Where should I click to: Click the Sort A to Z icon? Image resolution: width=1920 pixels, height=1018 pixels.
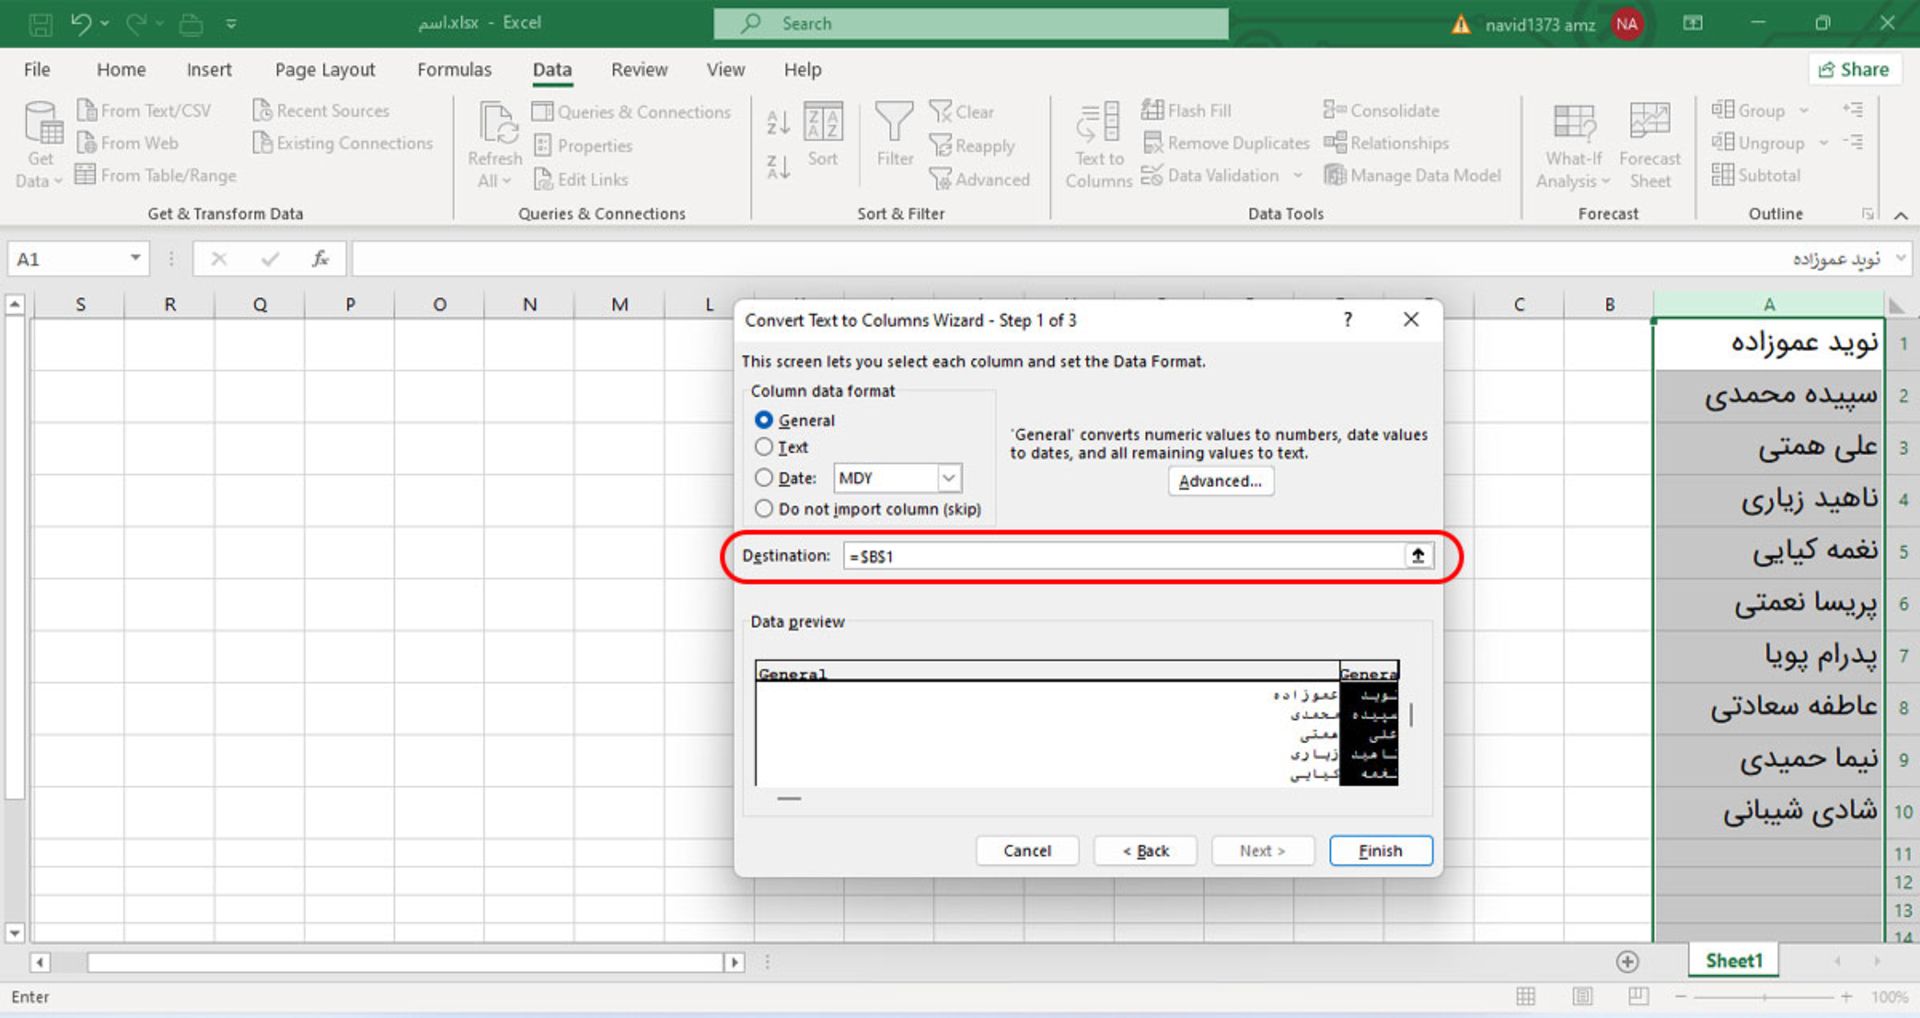(x=778, y=122)
